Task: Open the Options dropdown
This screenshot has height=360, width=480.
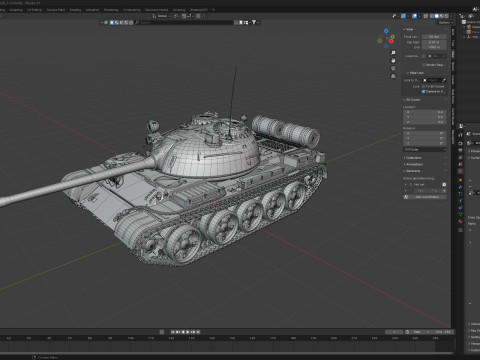Action: pyautogui.click(x=446, y=23)
